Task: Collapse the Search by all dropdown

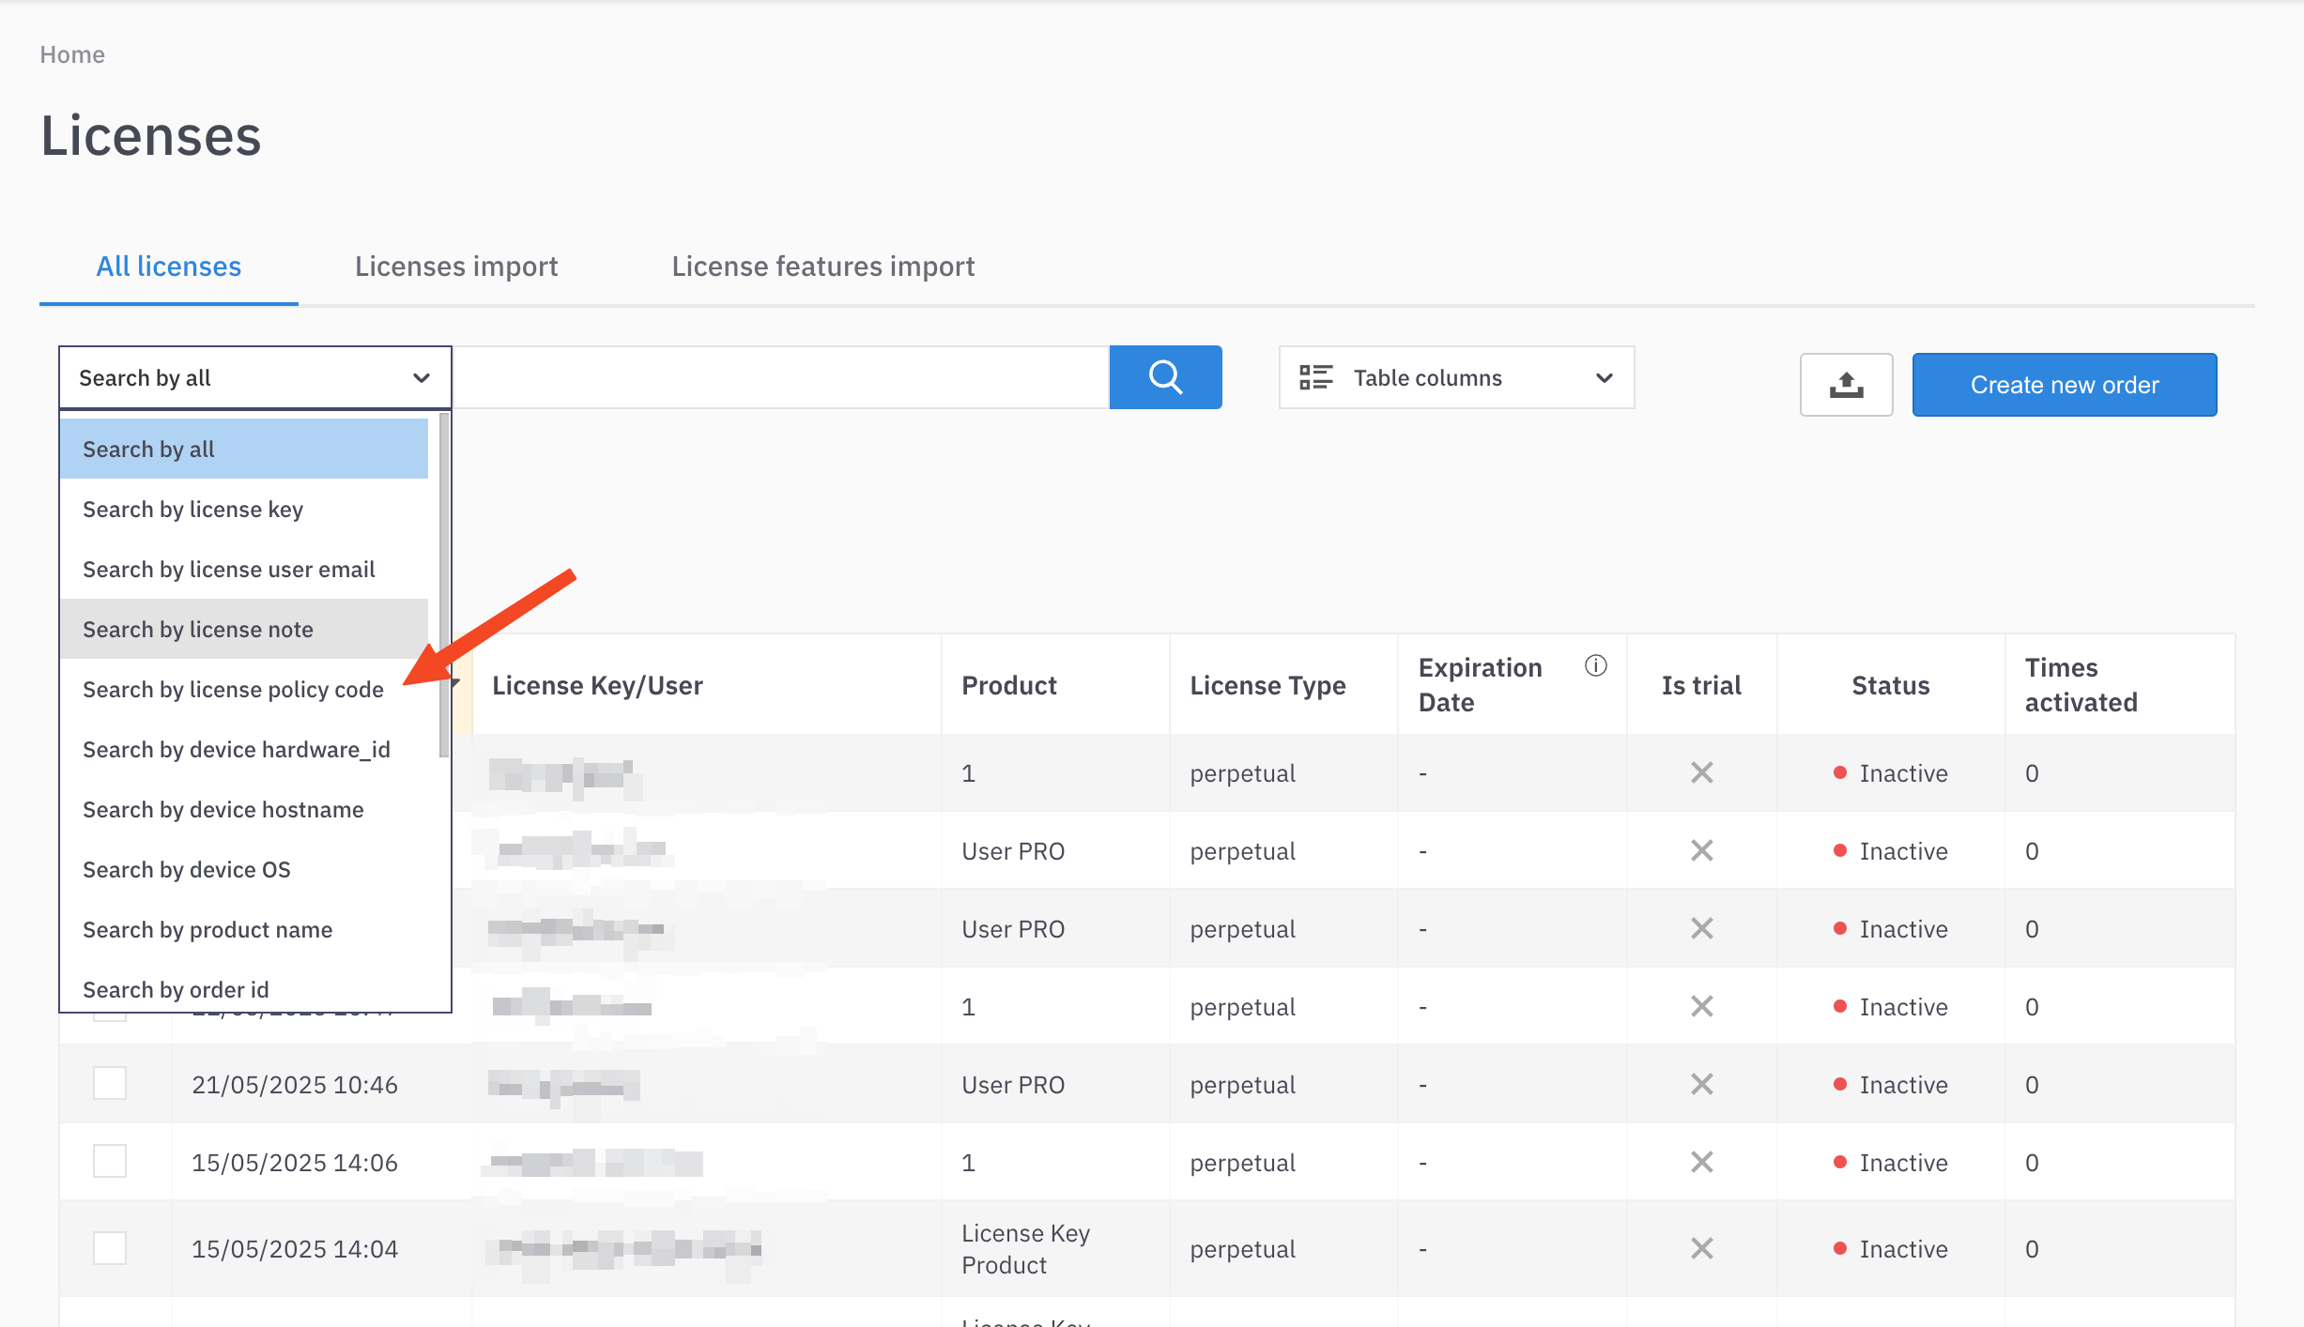Action: [x=421, y=378]
